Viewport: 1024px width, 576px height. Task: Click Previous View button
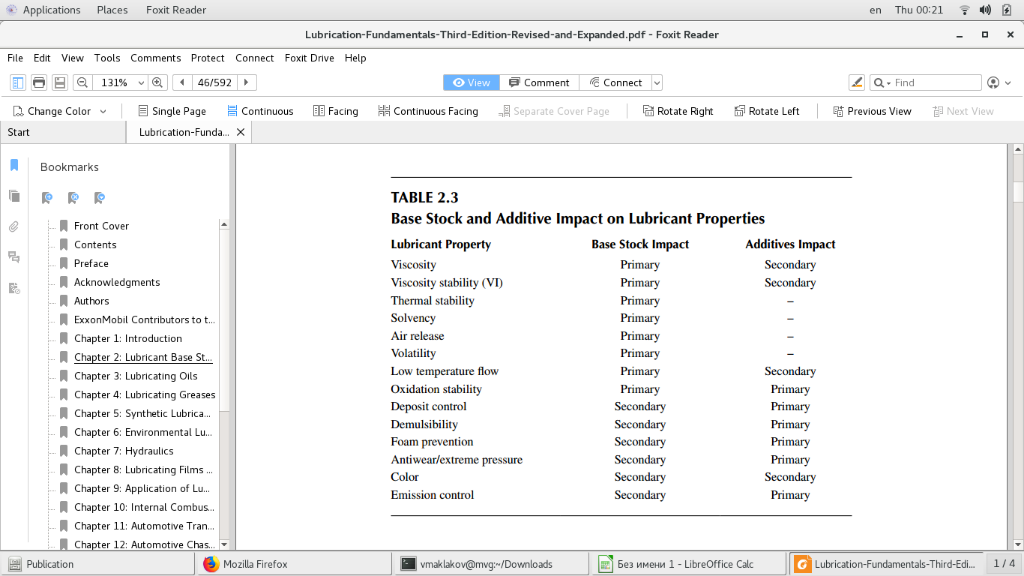(x=872, y=111)
